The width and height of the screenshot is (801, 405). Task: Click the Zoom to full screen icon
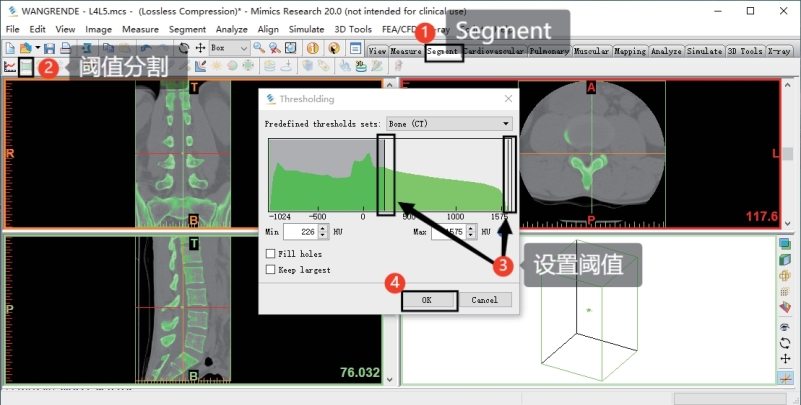pos(291,48)
